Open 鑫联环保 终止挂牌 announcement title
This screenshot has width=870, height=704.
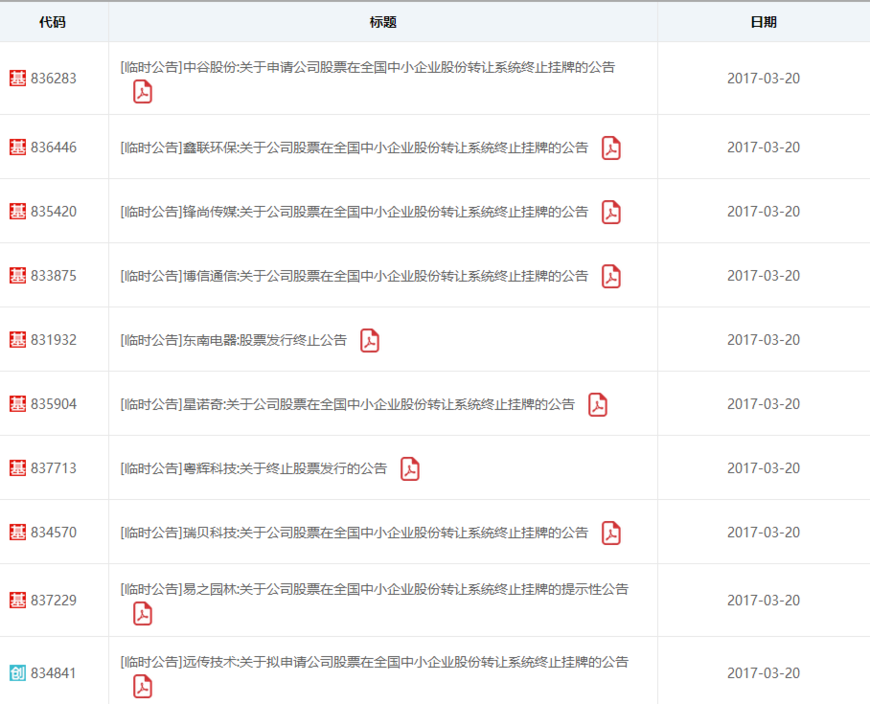(x=354, y=148)
